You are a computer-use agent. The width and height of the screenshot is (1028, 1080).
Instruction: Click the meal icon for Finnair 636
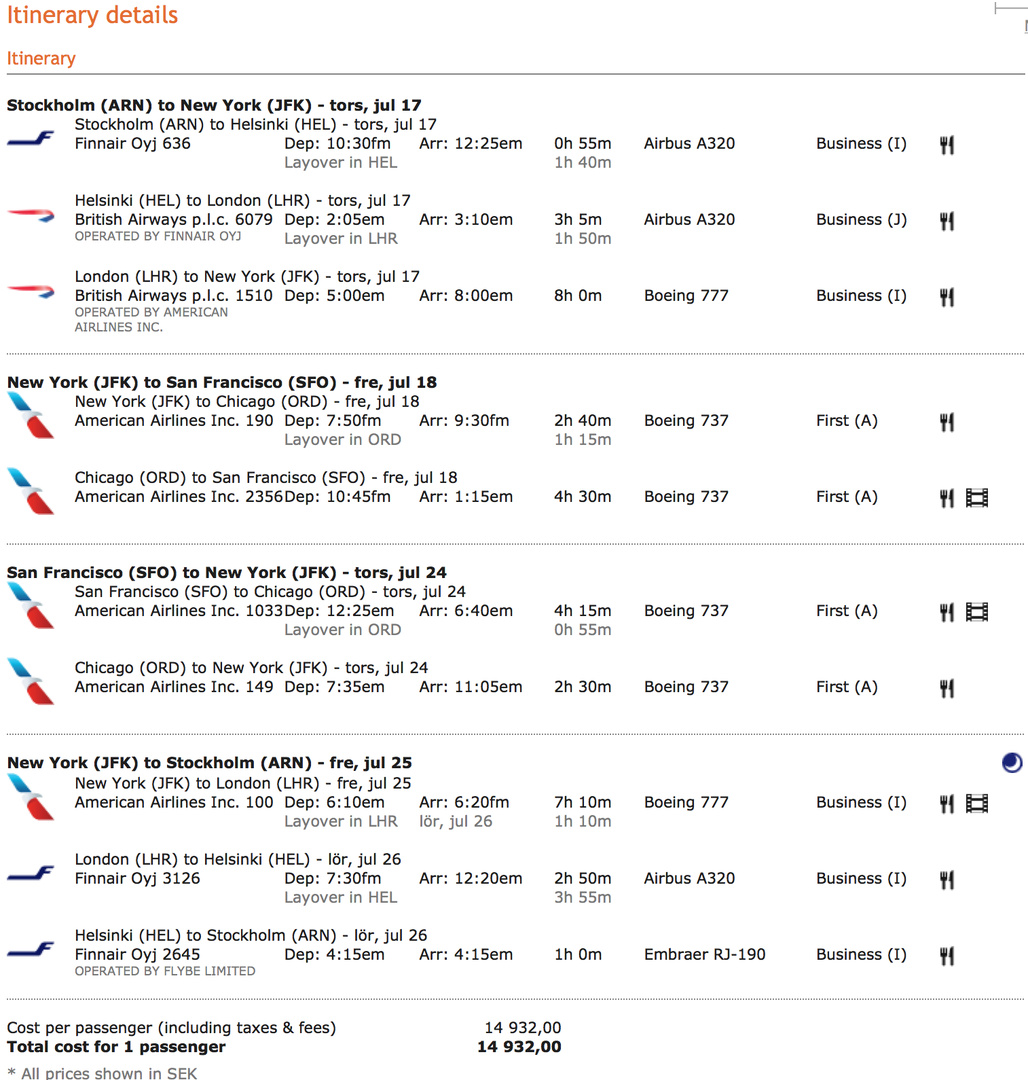[x=946, y=145]
